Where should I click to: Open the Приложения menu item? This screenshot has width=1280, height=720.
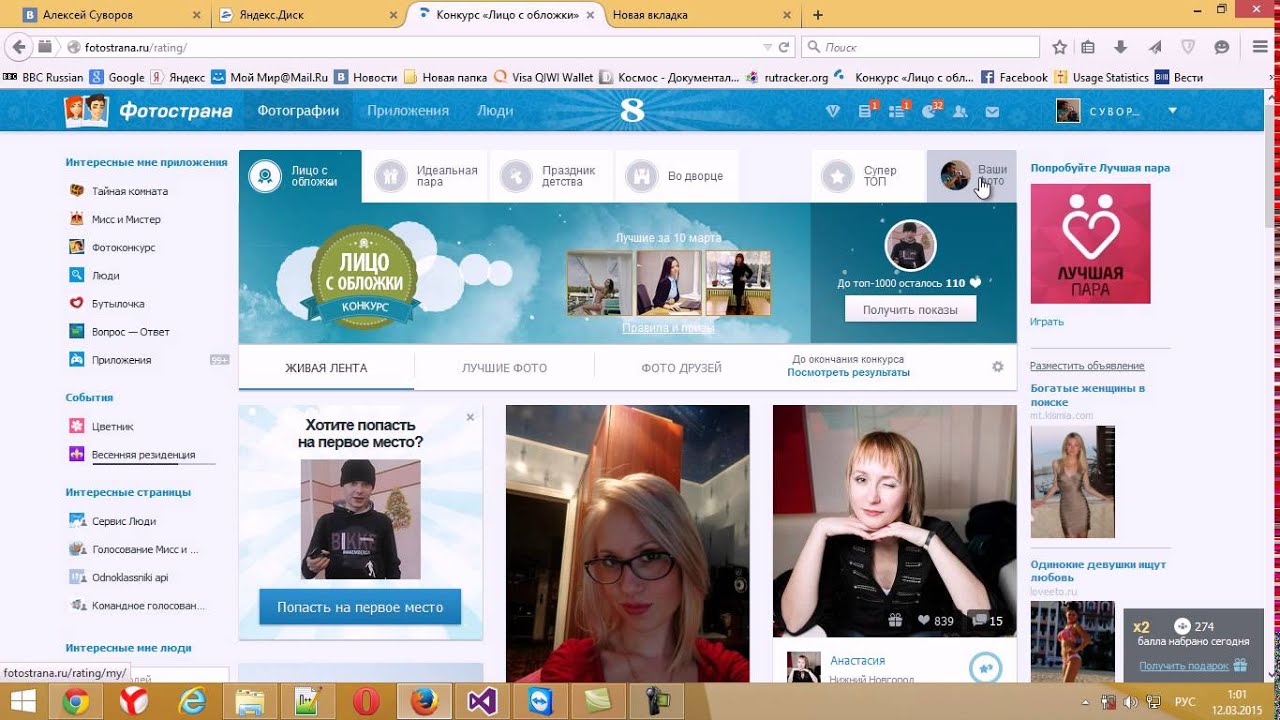(408, 111)
